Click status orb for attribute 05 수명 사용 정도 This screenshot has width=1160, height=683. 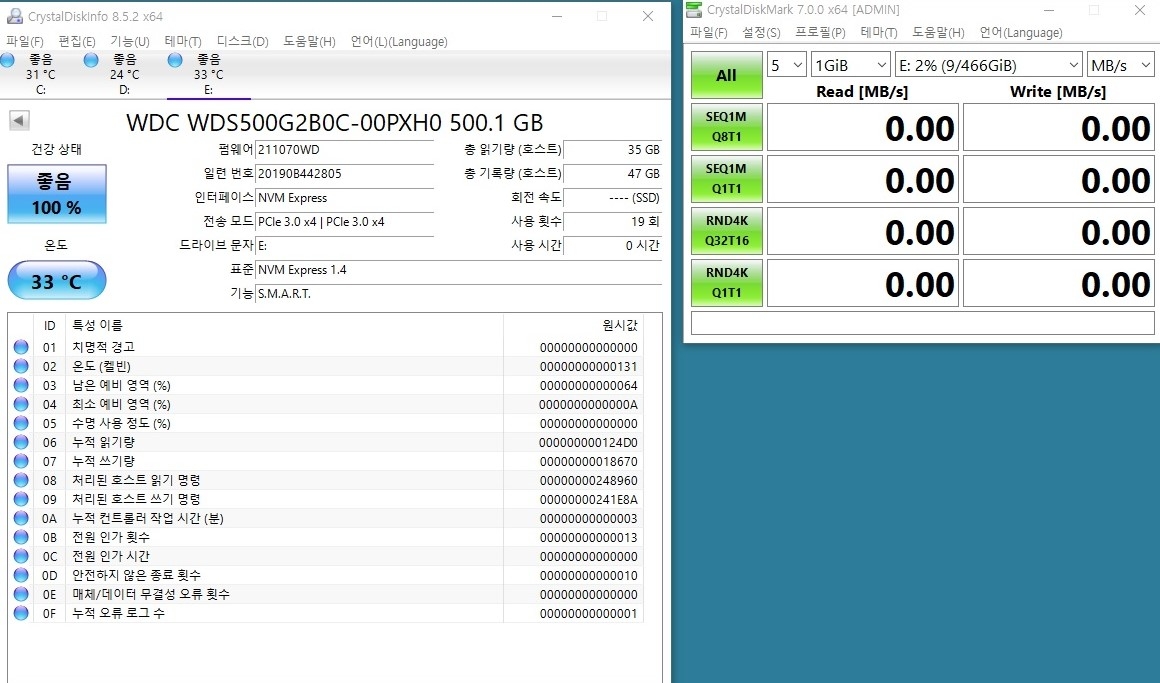[x=21, y=423]
